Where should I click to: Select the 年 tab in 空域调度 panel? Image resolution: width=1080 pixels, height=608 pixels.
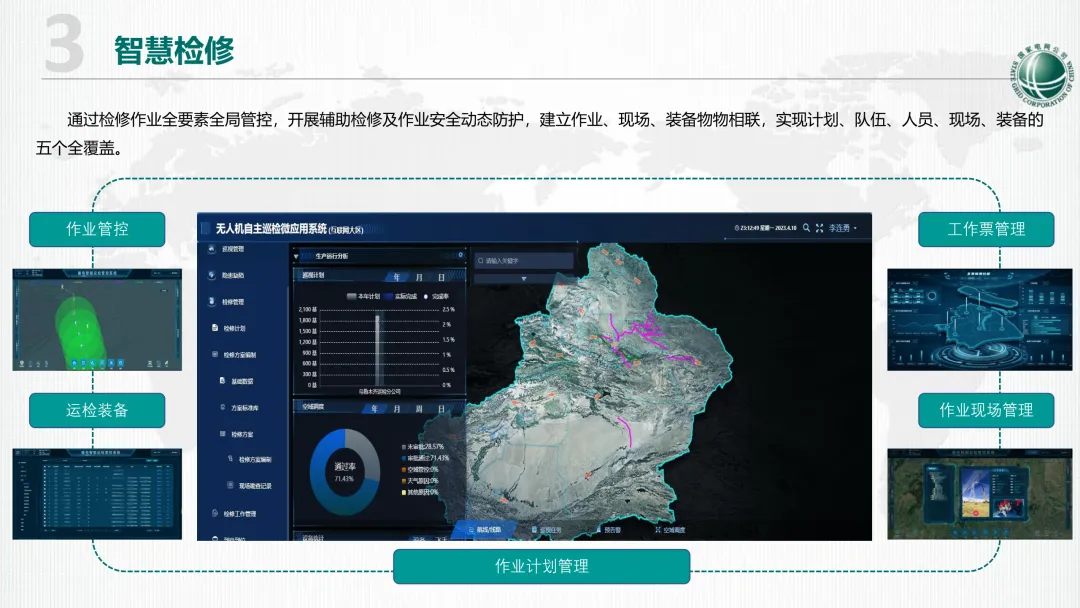pyautogui.click(x=375, y=409)
